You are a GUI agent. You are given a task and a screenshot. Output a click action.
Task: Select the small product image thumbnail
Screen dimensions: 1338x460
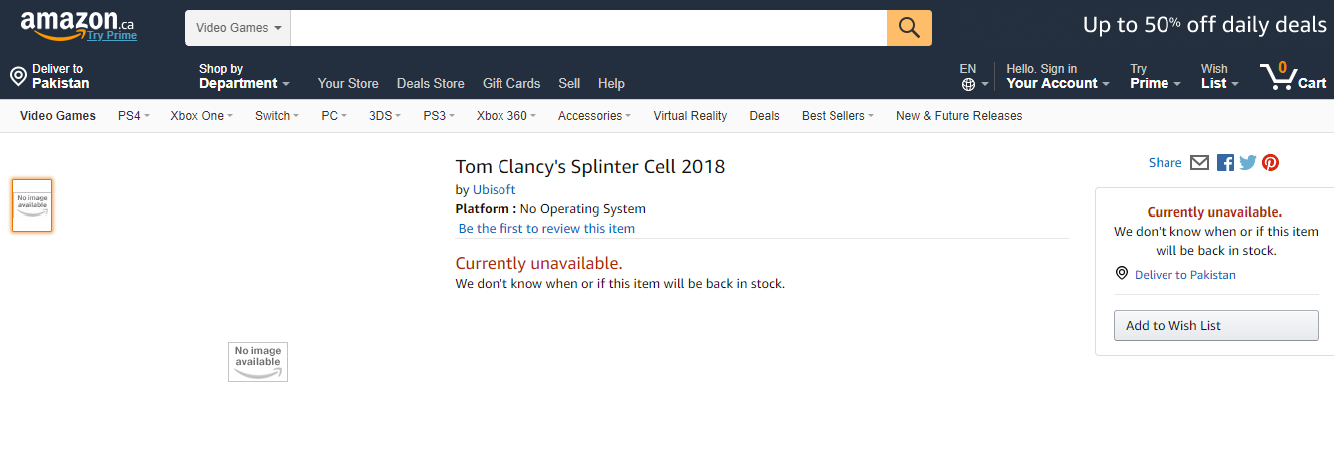[x=32, y=205]
